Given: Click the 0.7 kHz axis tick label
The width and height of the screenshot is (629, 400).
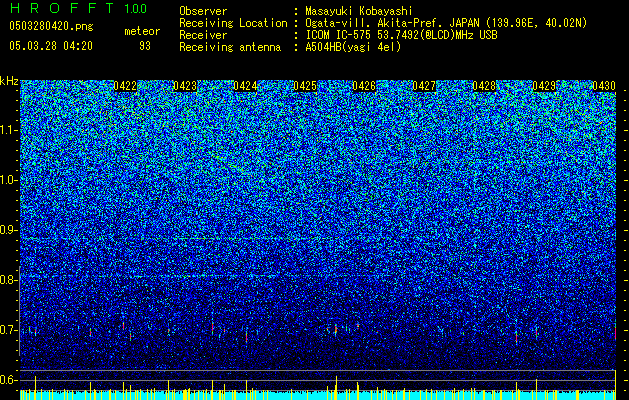Looking at the screenshot, I should (x=9, y=330).
